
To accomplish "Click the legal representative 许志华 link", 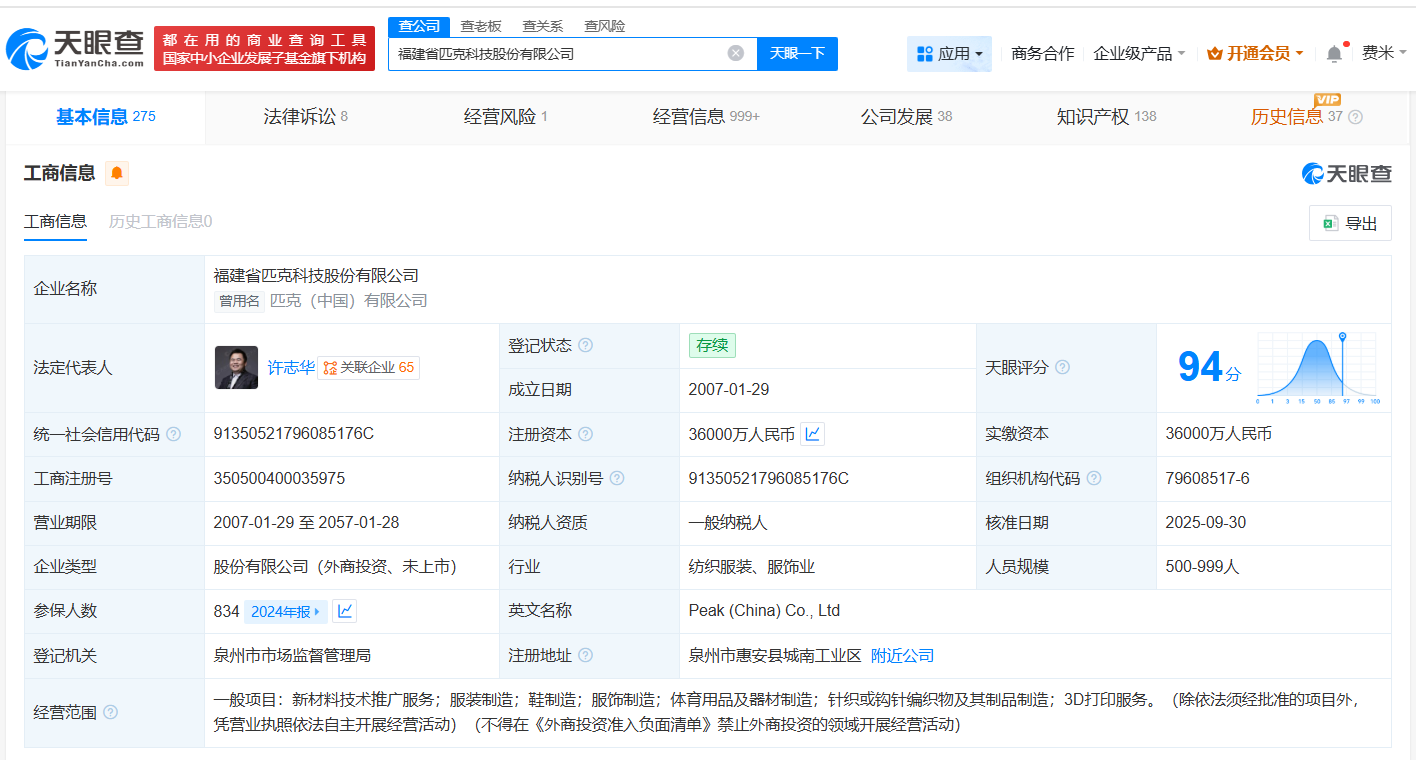I will tap(289, 367).
